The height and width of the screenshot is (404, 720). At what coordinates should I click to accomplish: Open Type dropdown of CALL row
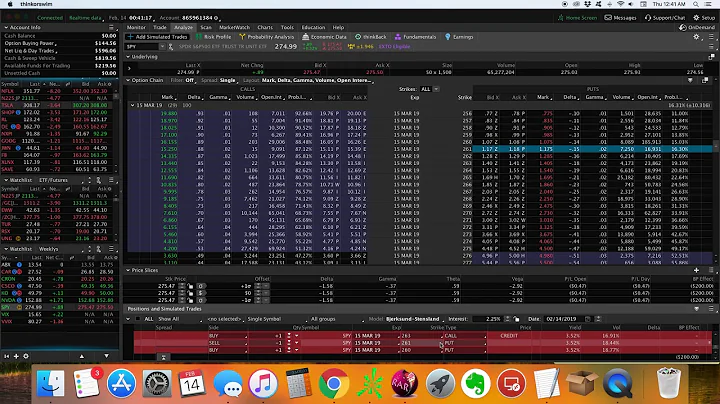[x=465, y=336]
